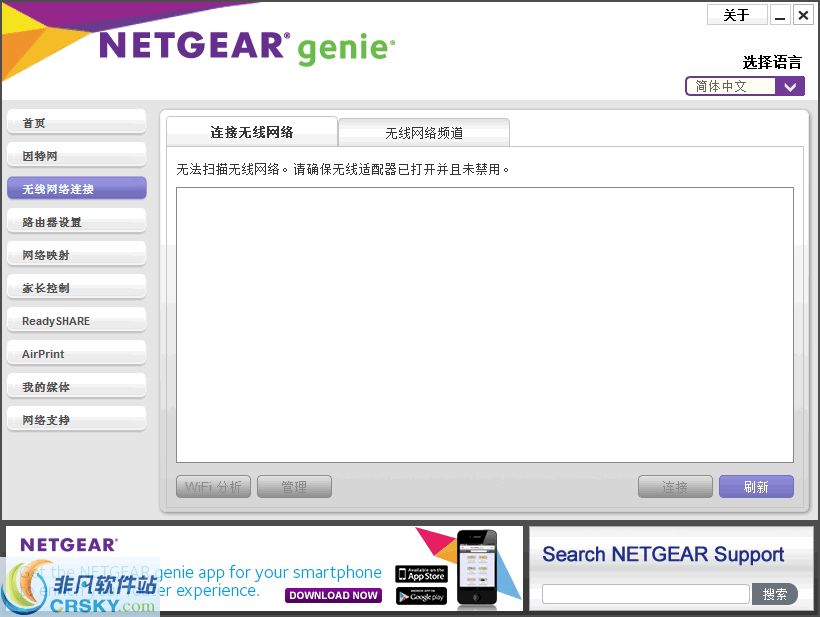Image resolution: width=820 pixels, height=617 pixels.
Task: Click the 关于 about button
Action: [x=737, y=14]
